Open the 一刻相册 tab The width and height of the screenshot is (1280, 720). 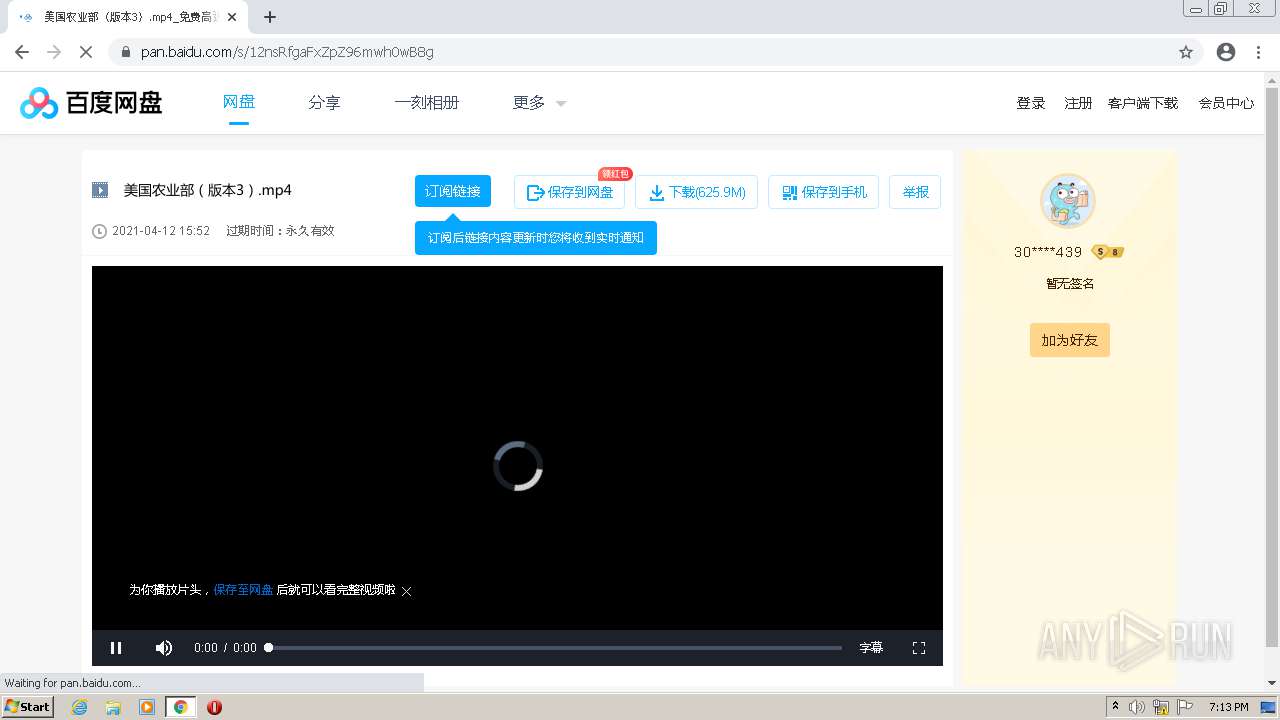(x=426, y=102)
